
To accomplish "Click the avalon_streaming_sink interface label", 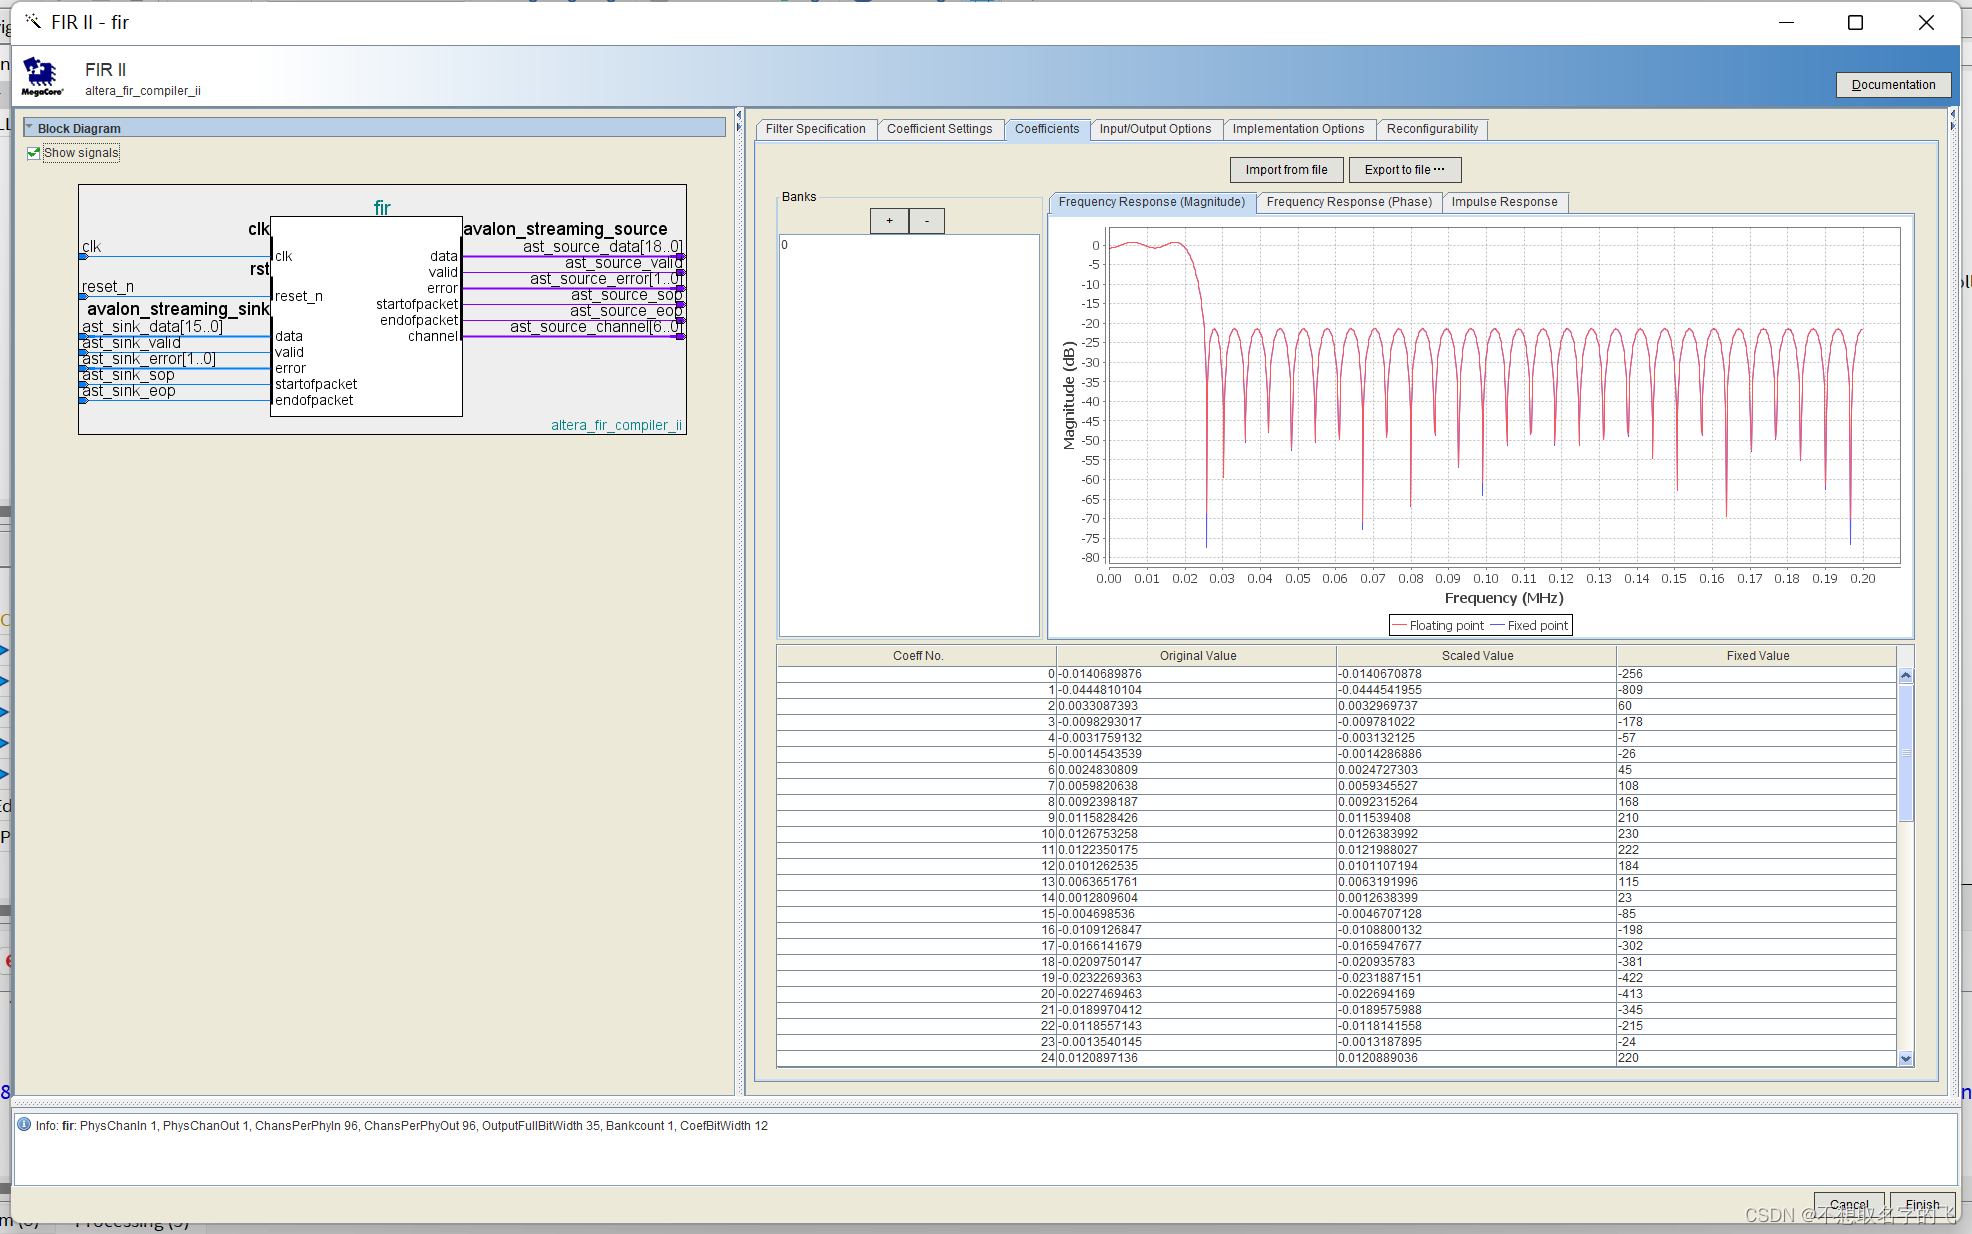I will pos(178,309).
